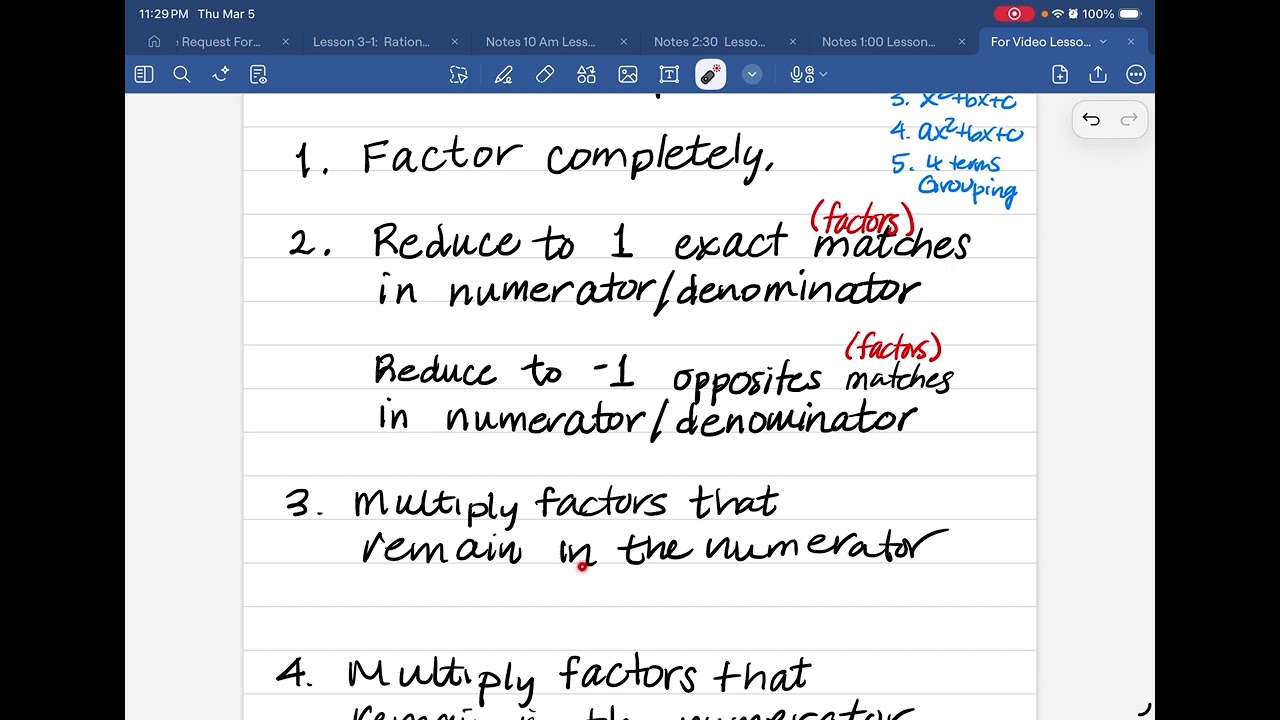This screenshot has width=1280, height=720.
Task: Select the For Video Lesso tab
Action: pos(1041,42)
